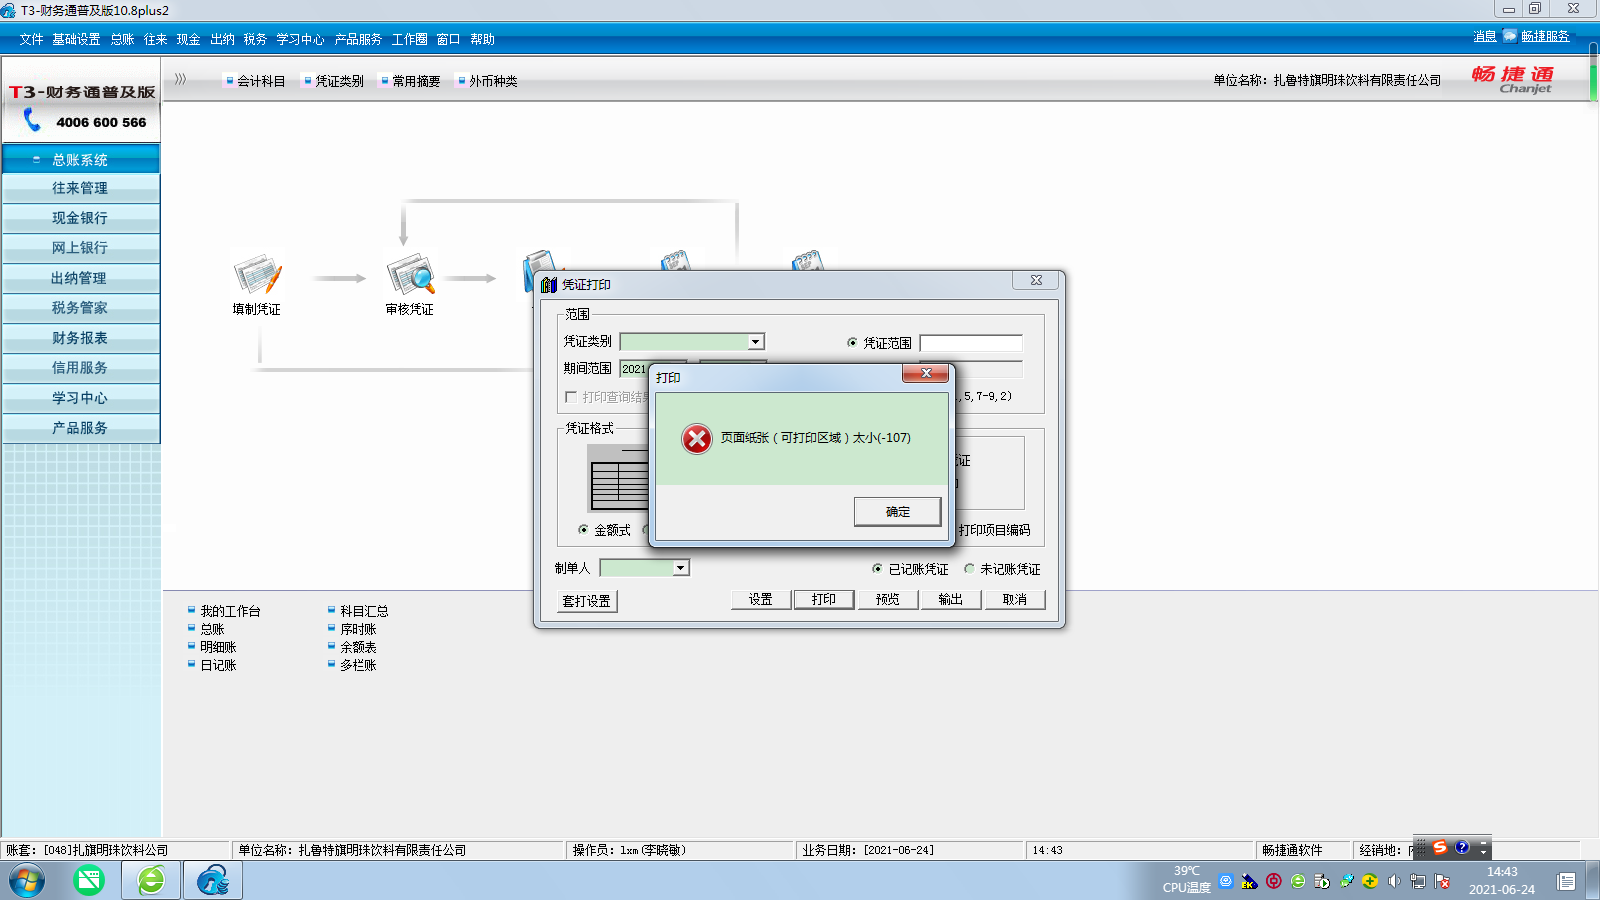1600x900 pixels.
Task: Select the 金额式 format radio button
Action: click(583, 530)
